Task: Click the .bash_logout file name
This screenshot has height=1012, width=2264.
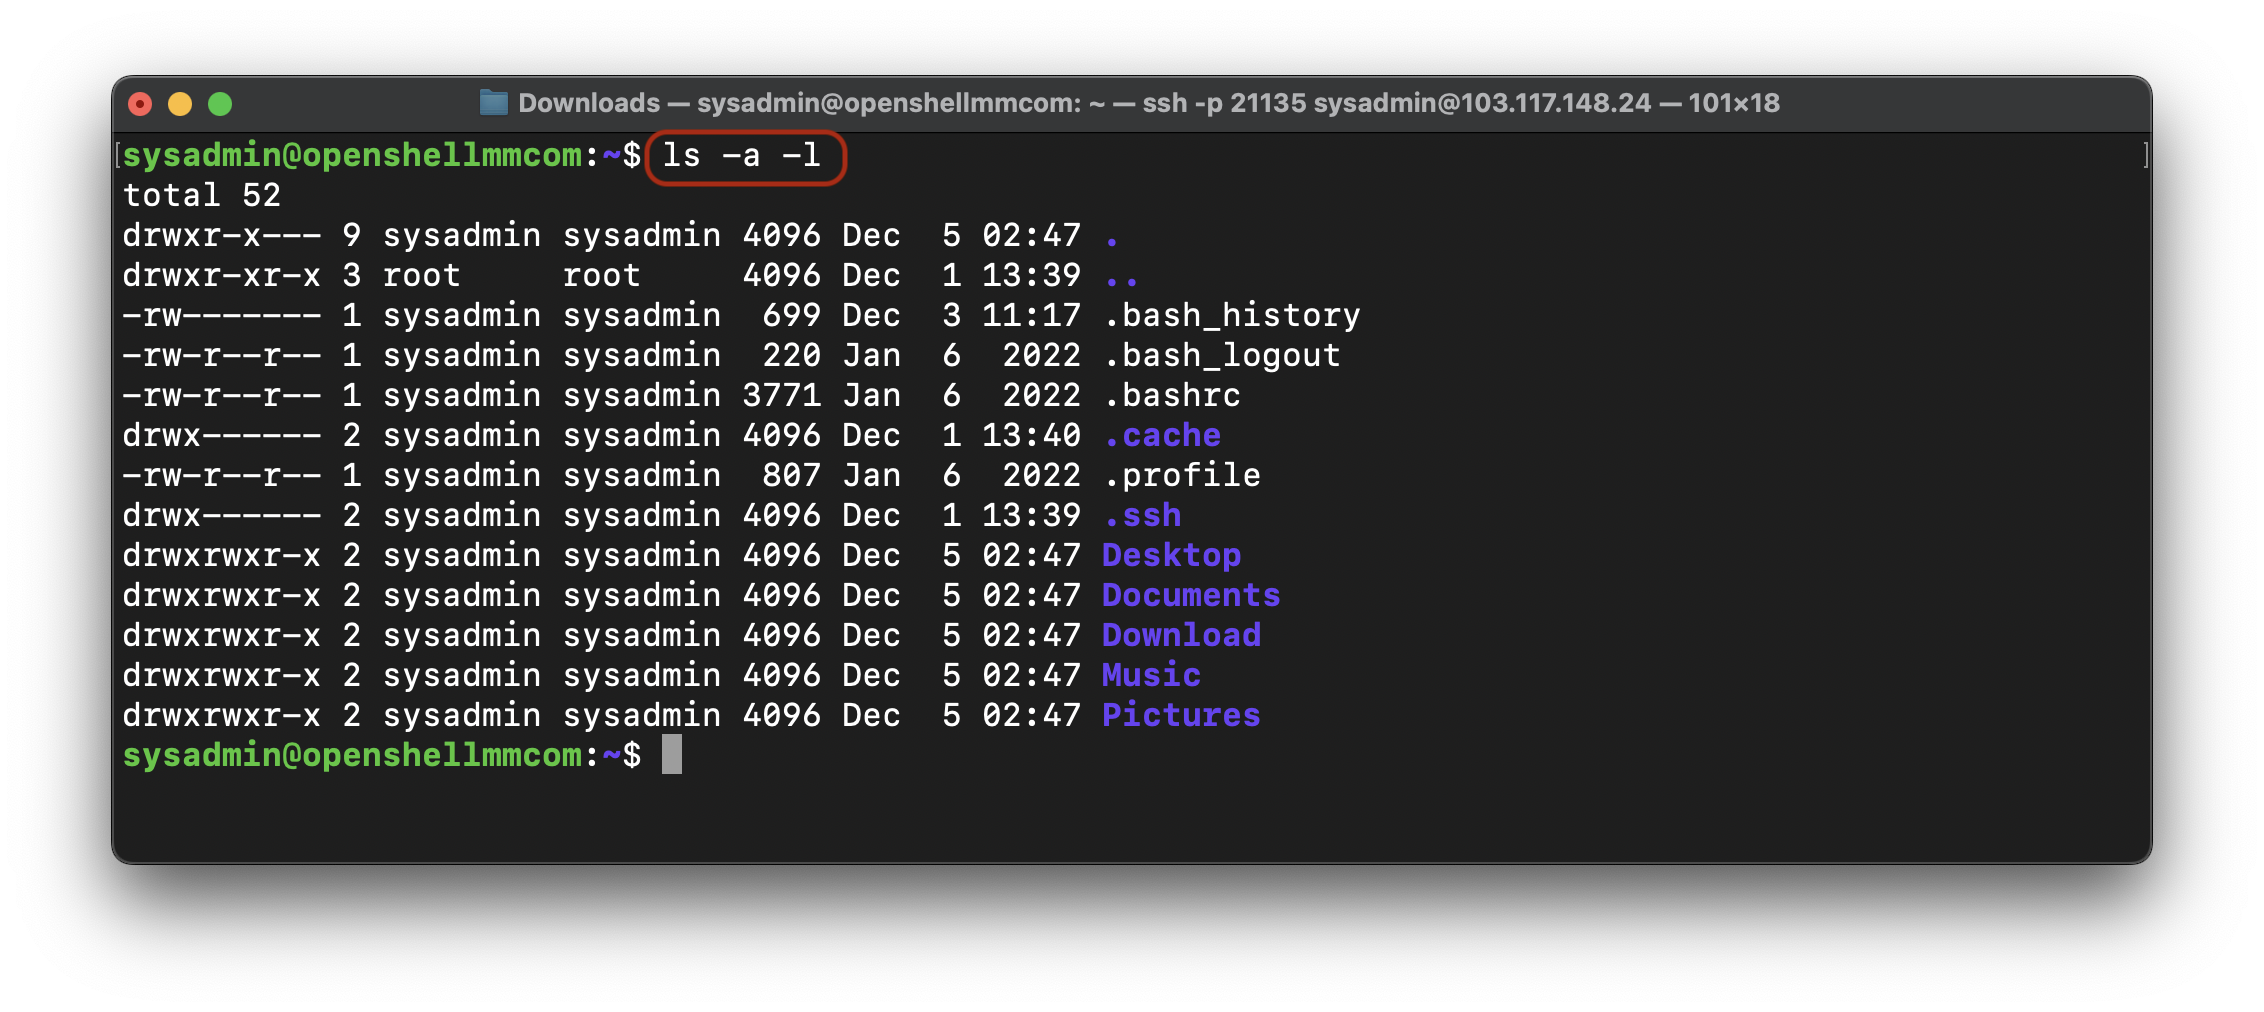Action: 1221,356
